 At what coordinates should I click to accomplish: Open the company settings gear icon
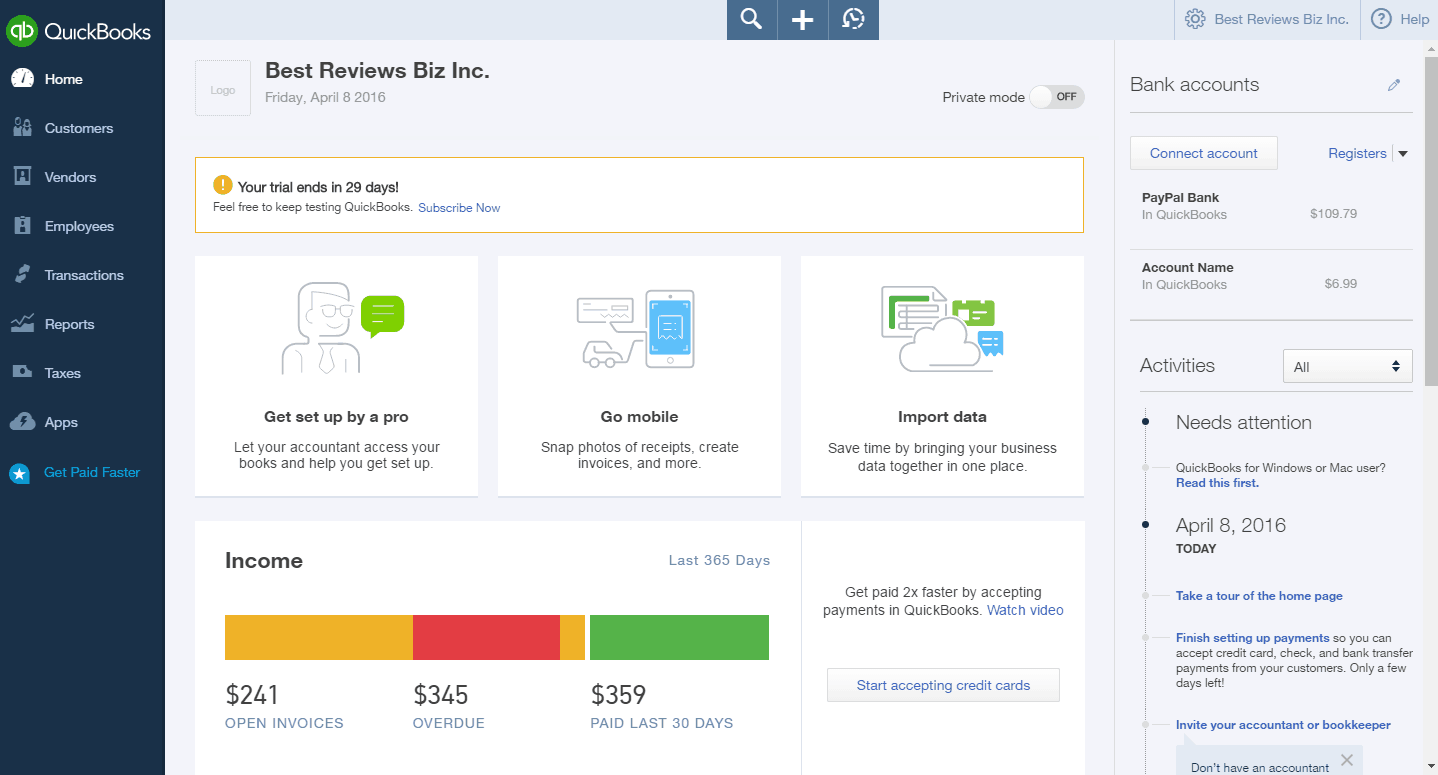coord(1193,18)
